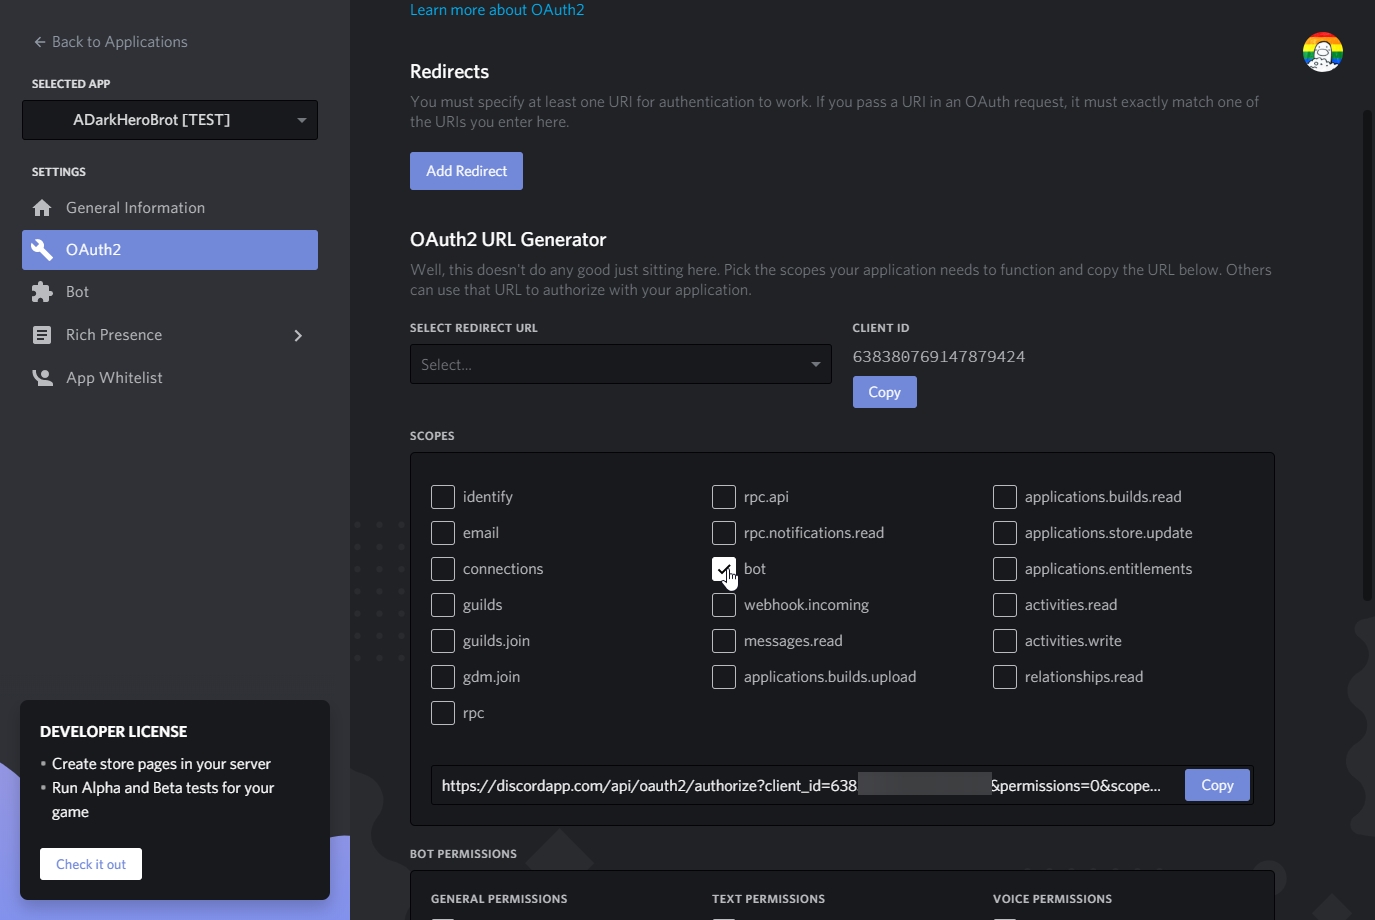Screen dimensions: 1375x920
Task: Click the back arrow to Applications
Action: click(40, 42)
